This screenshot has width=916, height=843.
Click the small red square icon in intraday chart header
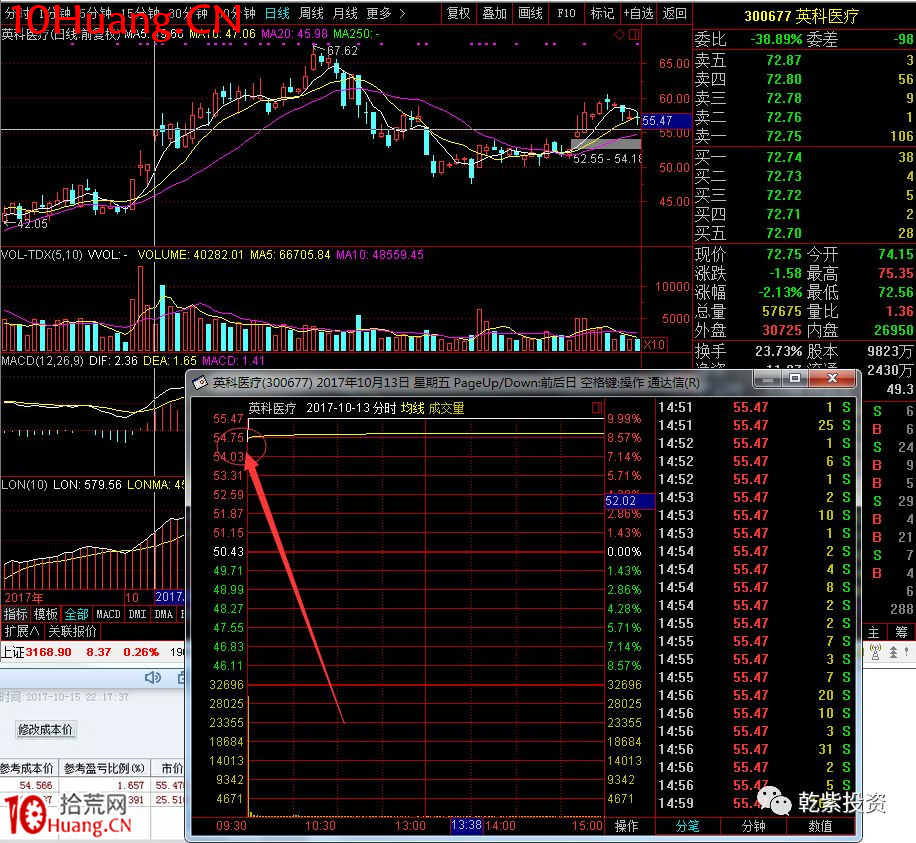pyautogui.click(x=597, y=408)
